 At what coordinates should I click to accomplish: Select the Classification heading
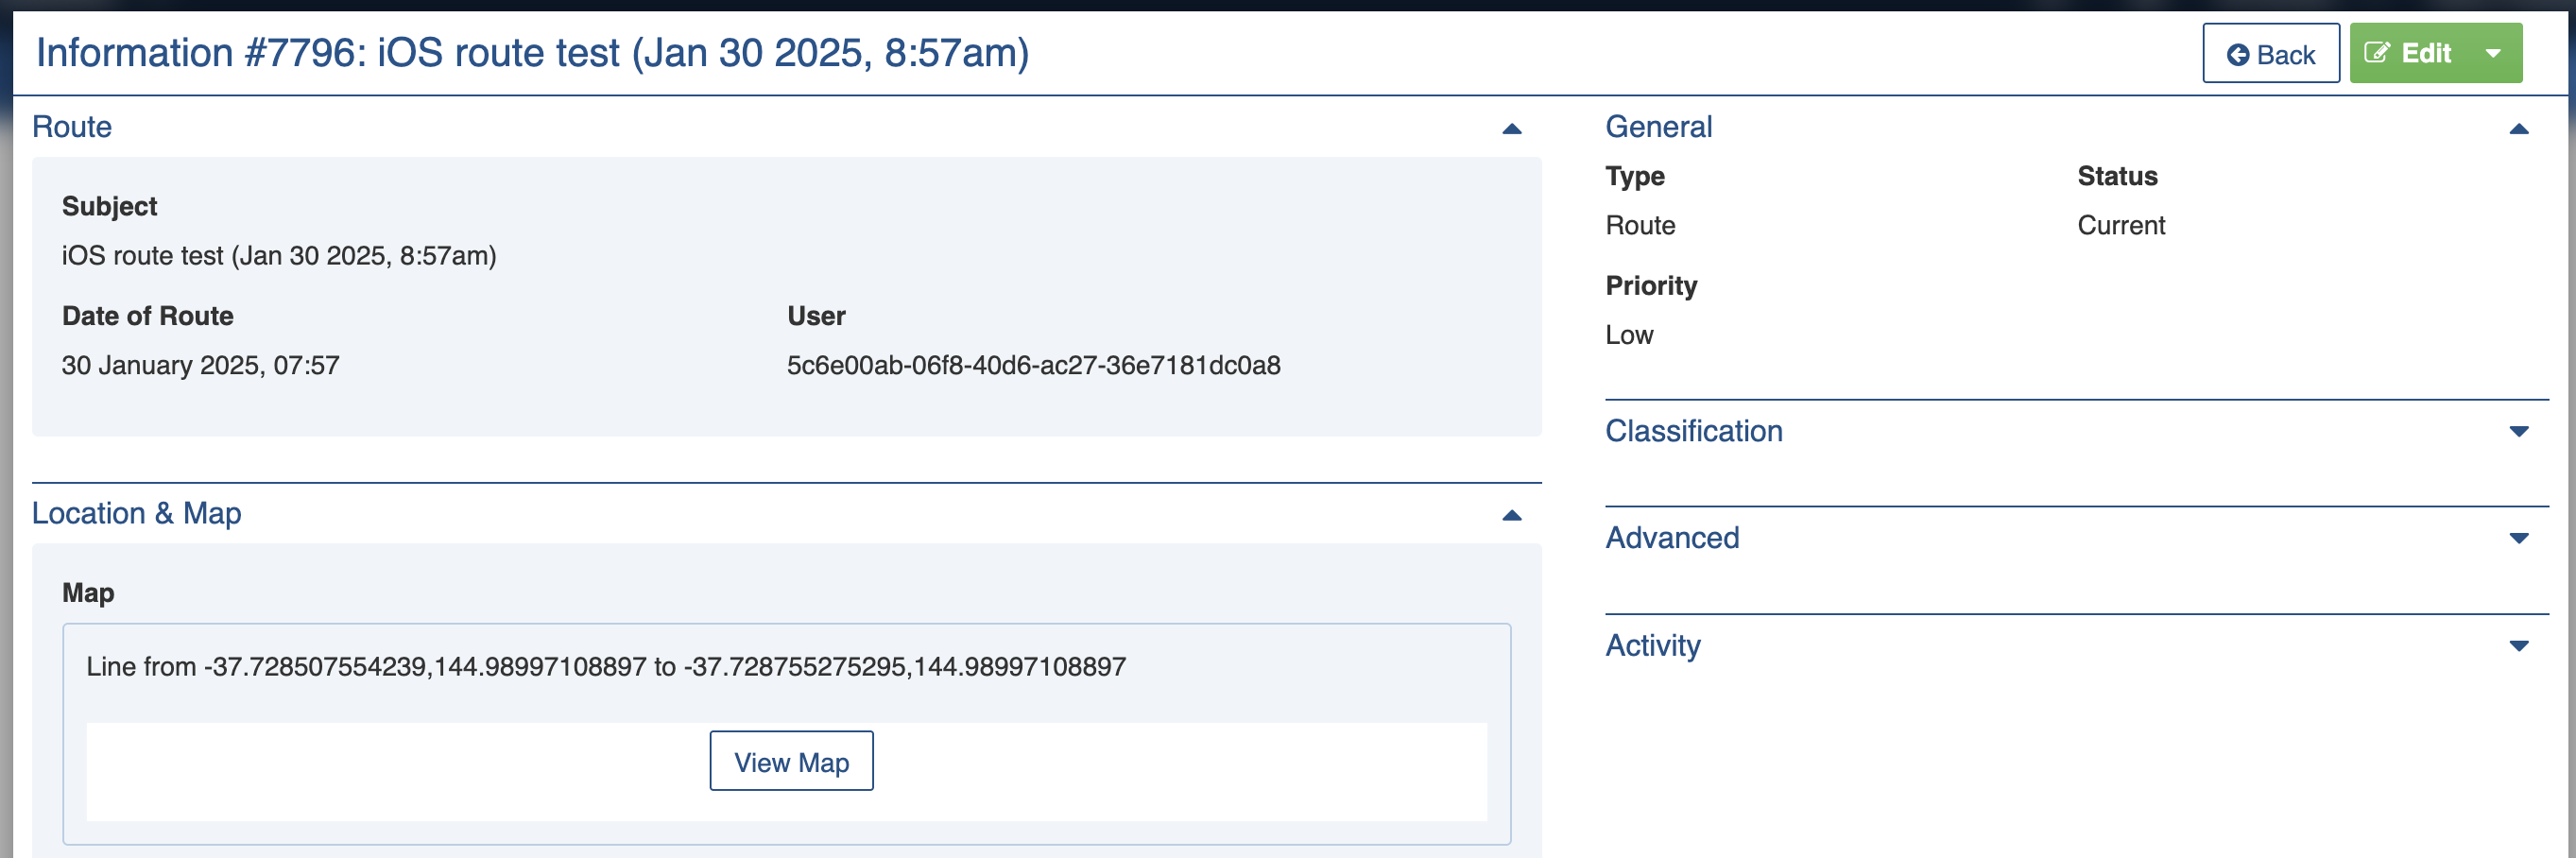(1693, 431)
